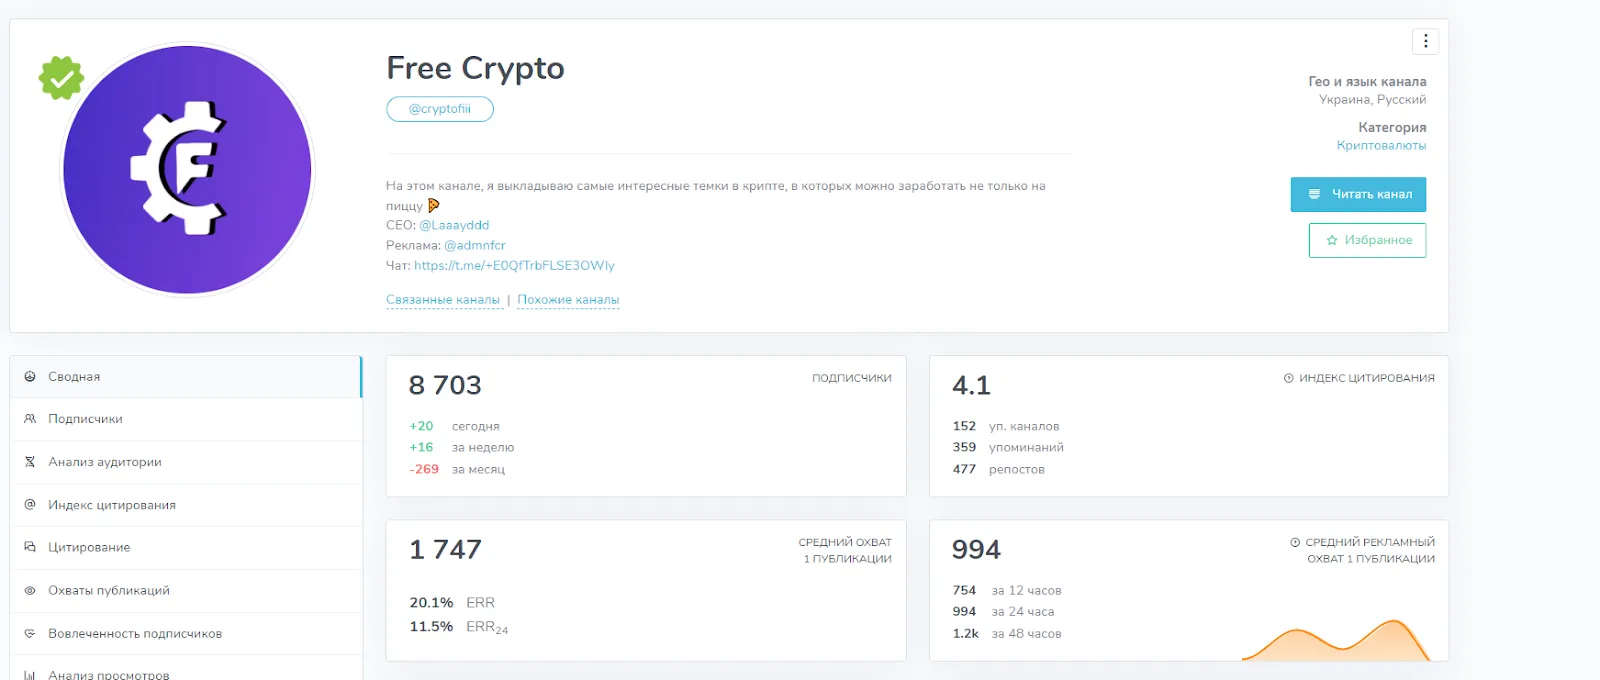
Task: Open Похожие каналы link
Action: tap(568, 300)
